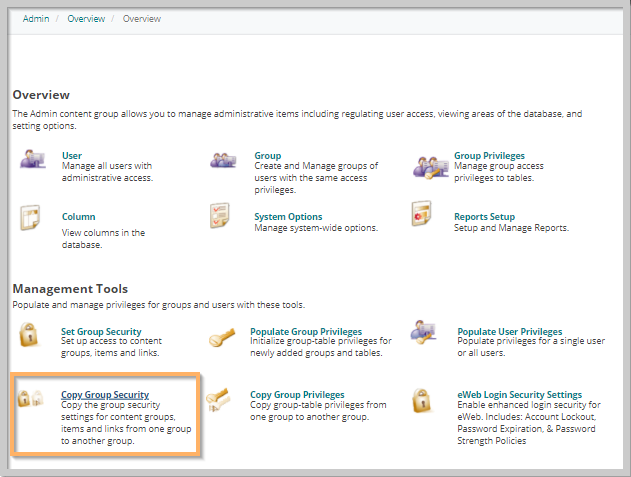The height and width of the screenshot is (477, 631).
Task: Click 'Populate and manage privileges for groups' text
Action: 159,305
